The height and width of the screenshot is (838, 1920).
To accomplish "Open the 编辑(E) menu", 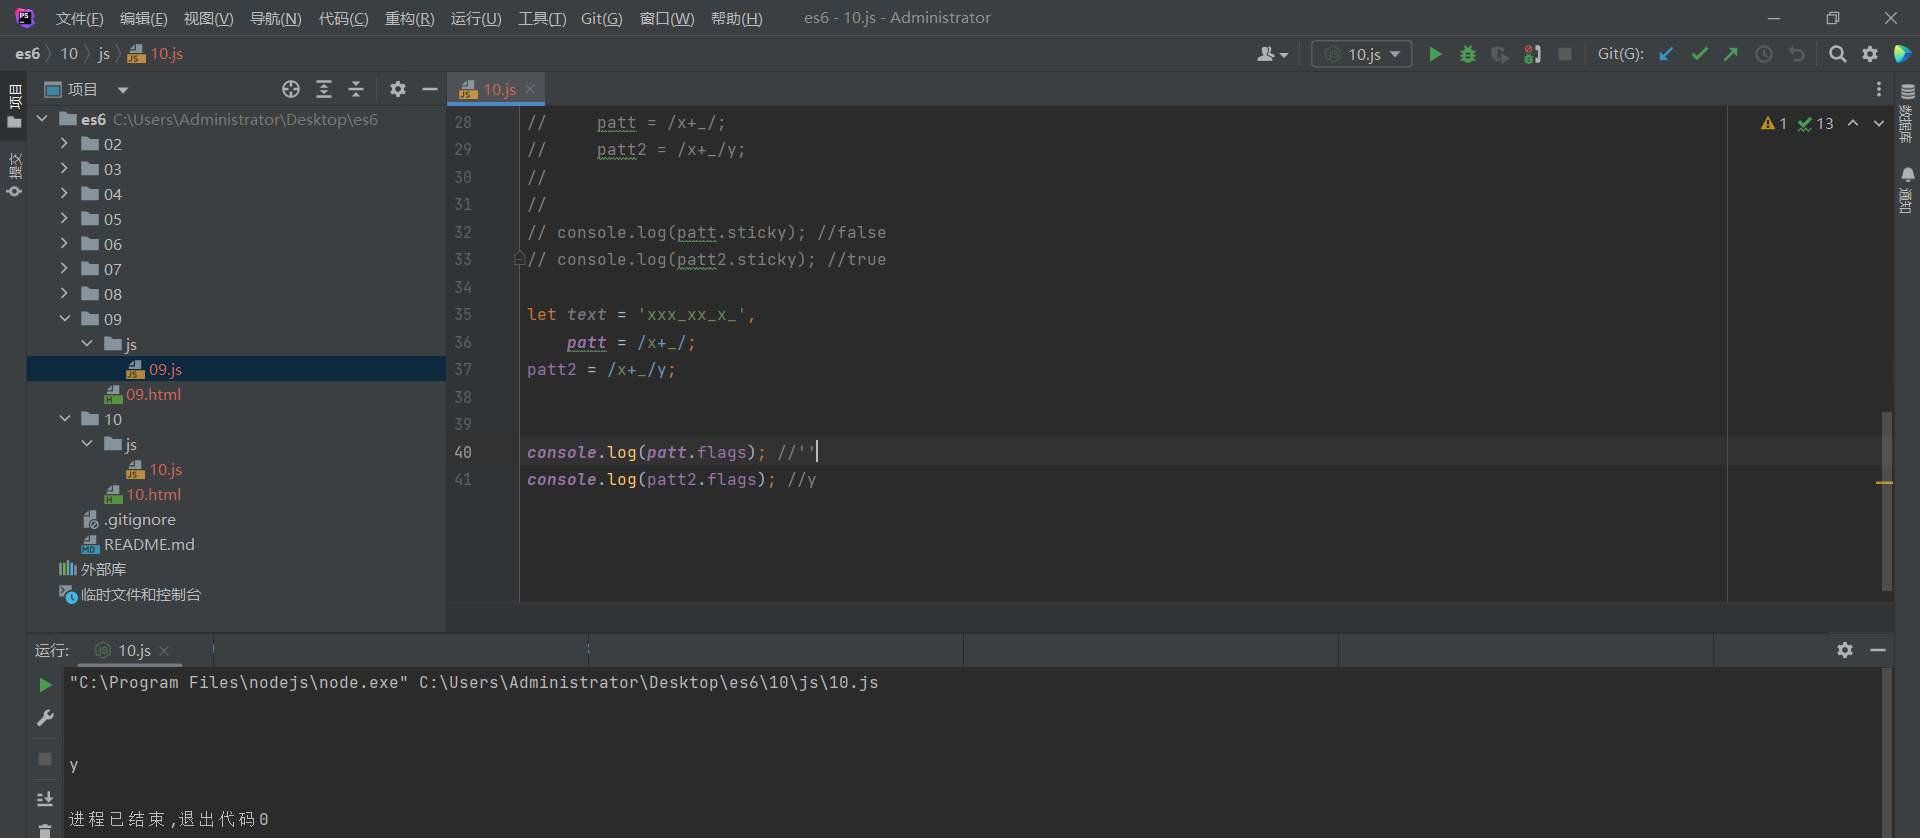I will (143, 18).
